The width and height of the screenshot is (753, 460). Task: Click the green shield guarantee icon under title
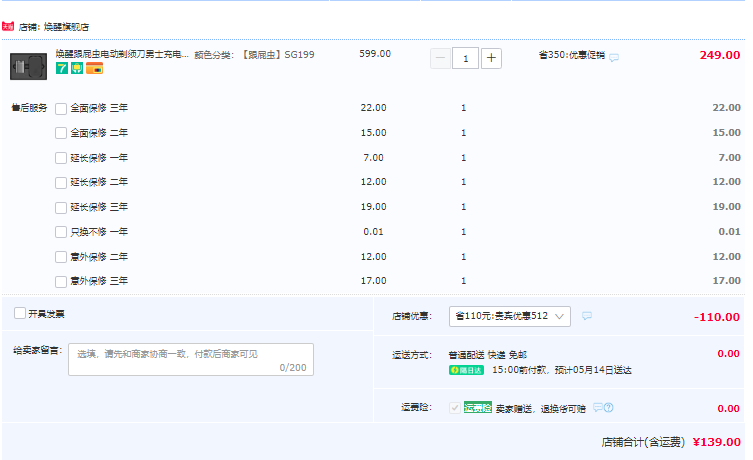tap(77, 68)
